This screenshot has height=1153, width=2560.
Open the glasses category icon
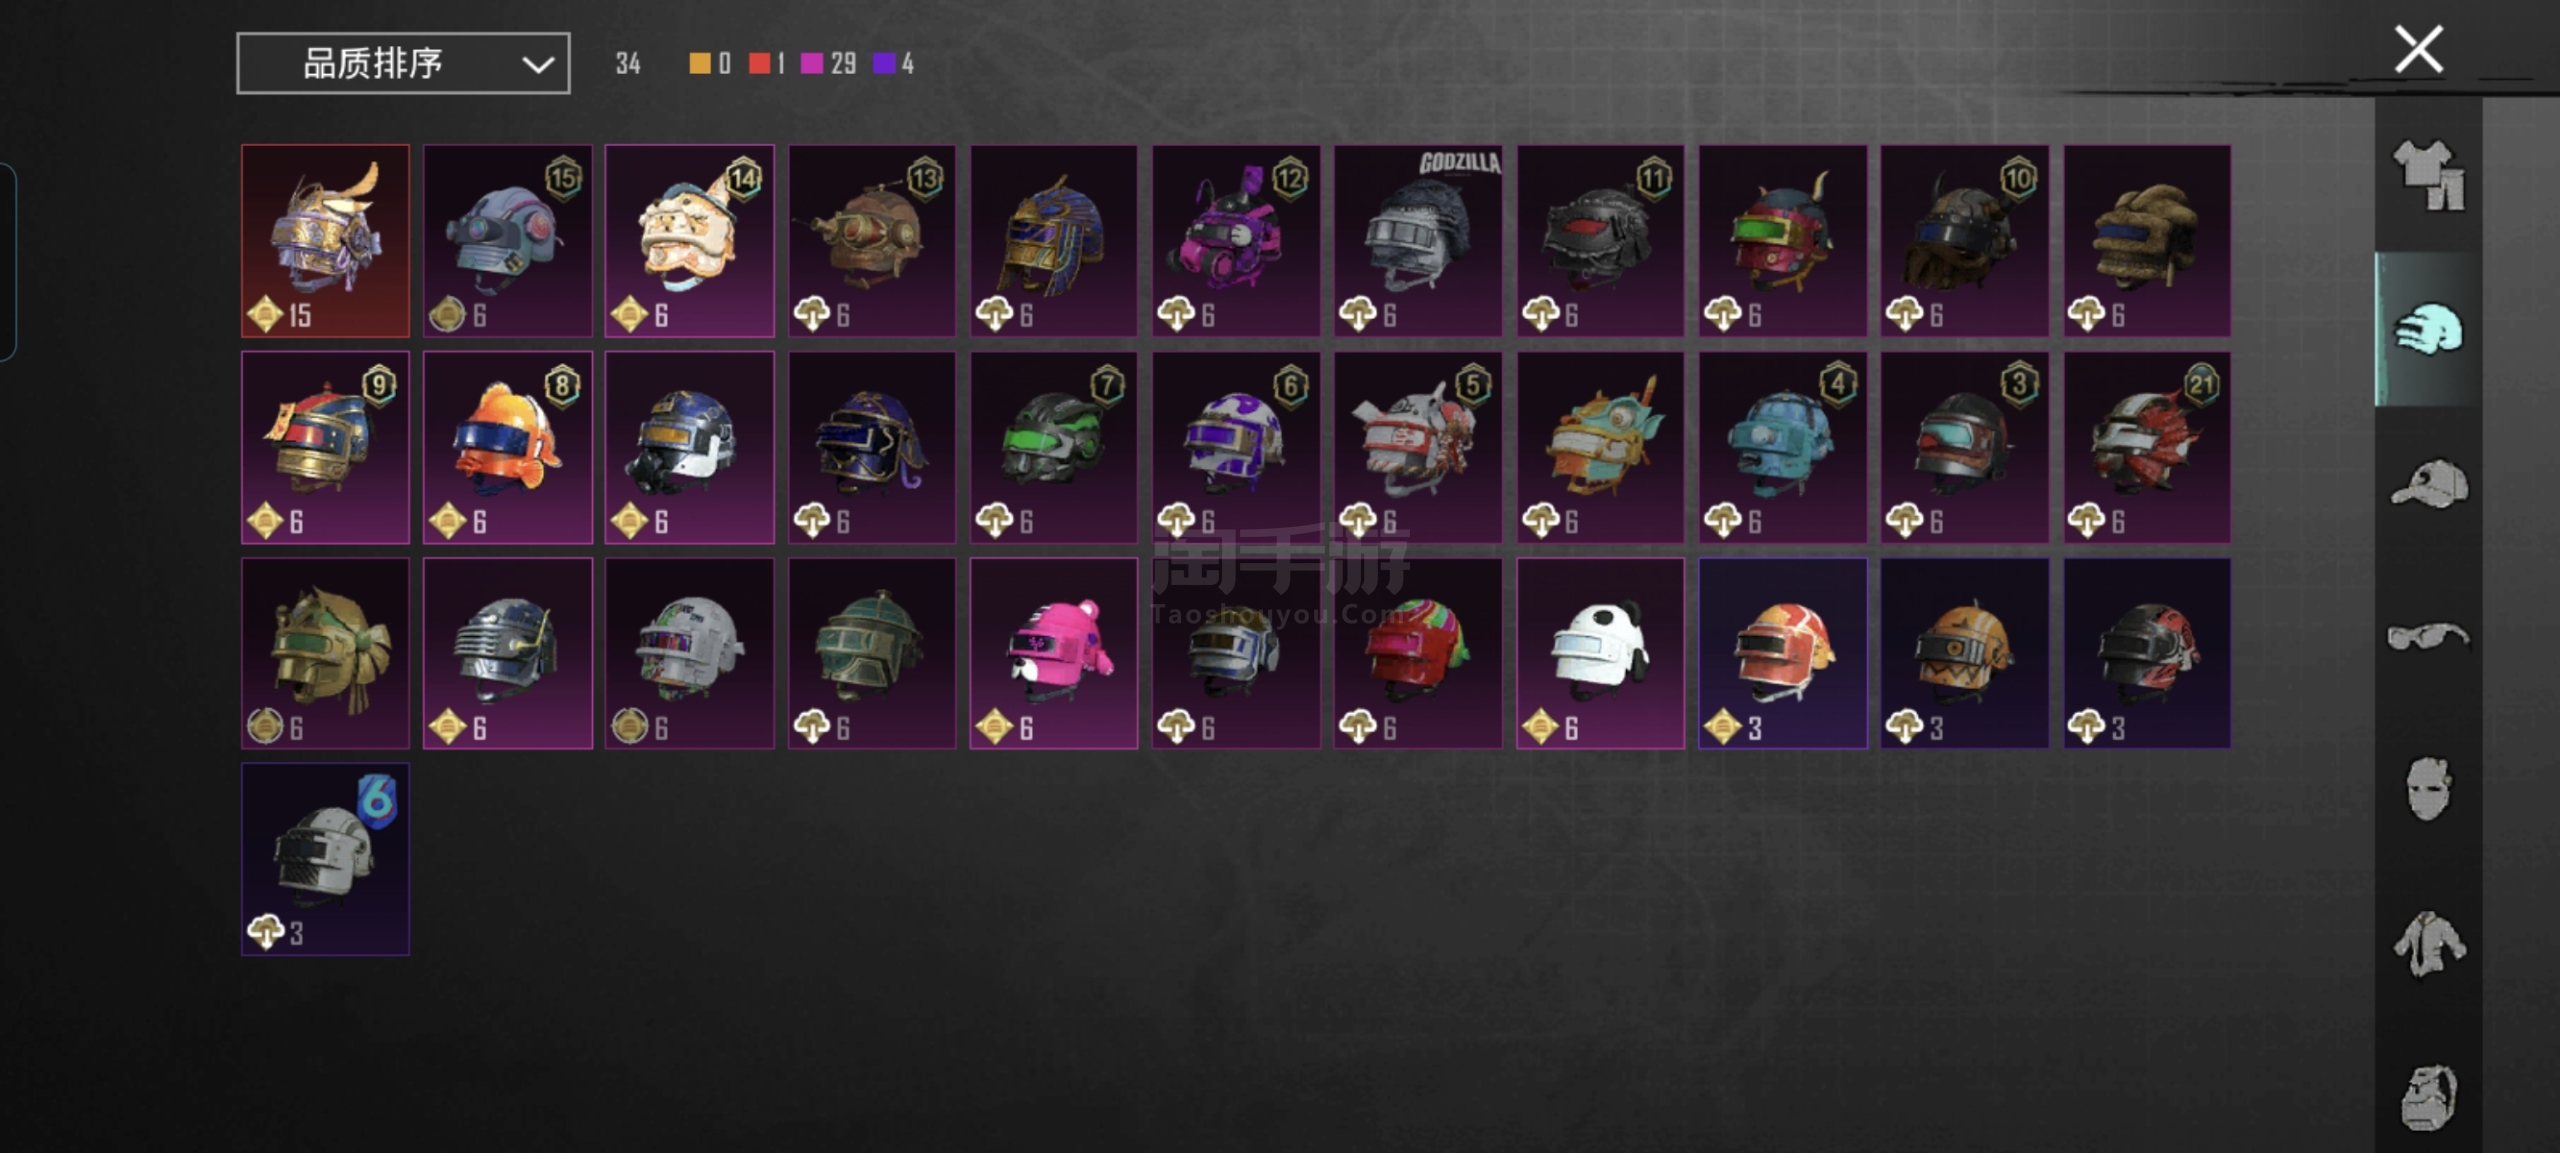click(2428, 636)
